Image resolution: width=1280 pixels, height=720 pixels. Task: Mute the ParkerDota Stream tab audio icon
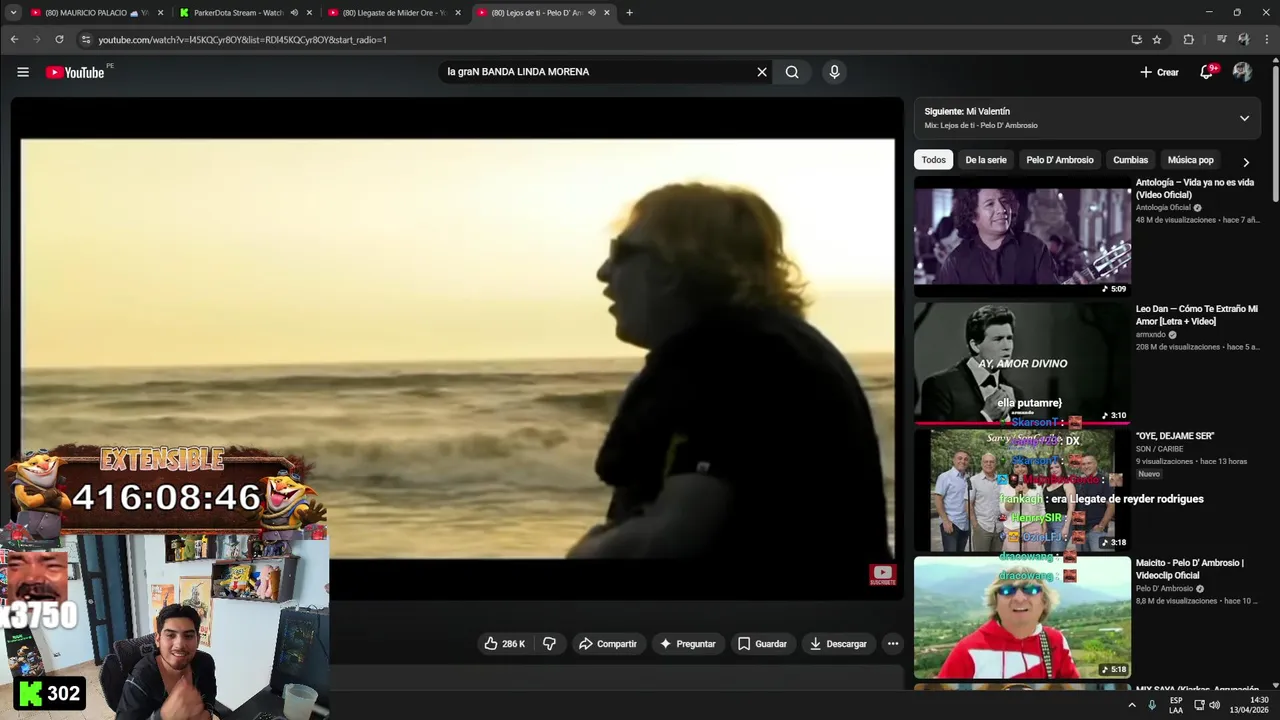click(294, 13)
